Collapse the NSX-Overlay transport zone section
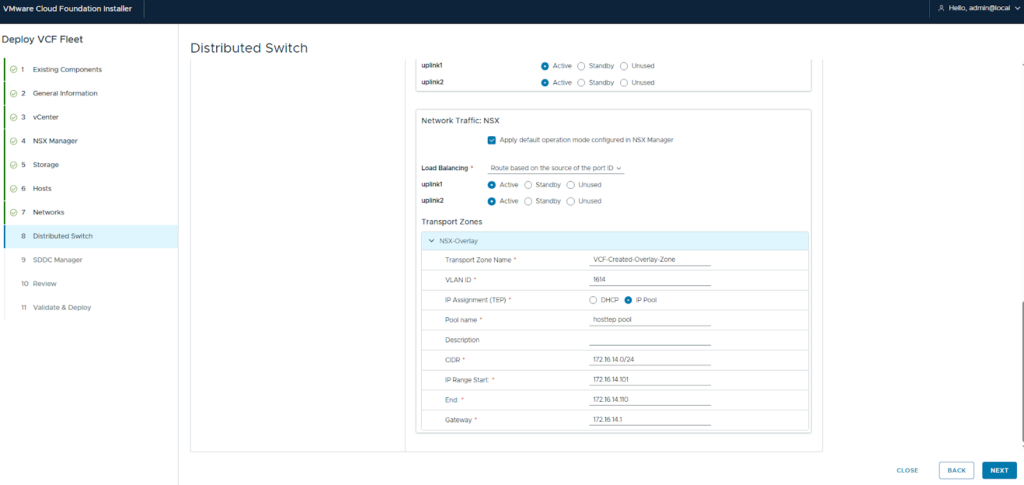Viewport: 1024px width, 485px height. (x=431, y=241)
